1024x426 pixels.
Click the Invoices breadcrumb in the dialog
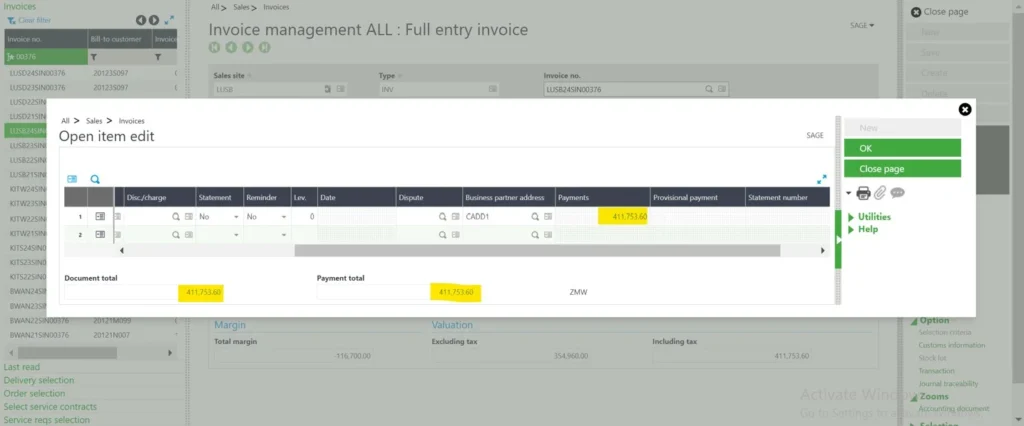pyautogui.click(x=131, y=120)
